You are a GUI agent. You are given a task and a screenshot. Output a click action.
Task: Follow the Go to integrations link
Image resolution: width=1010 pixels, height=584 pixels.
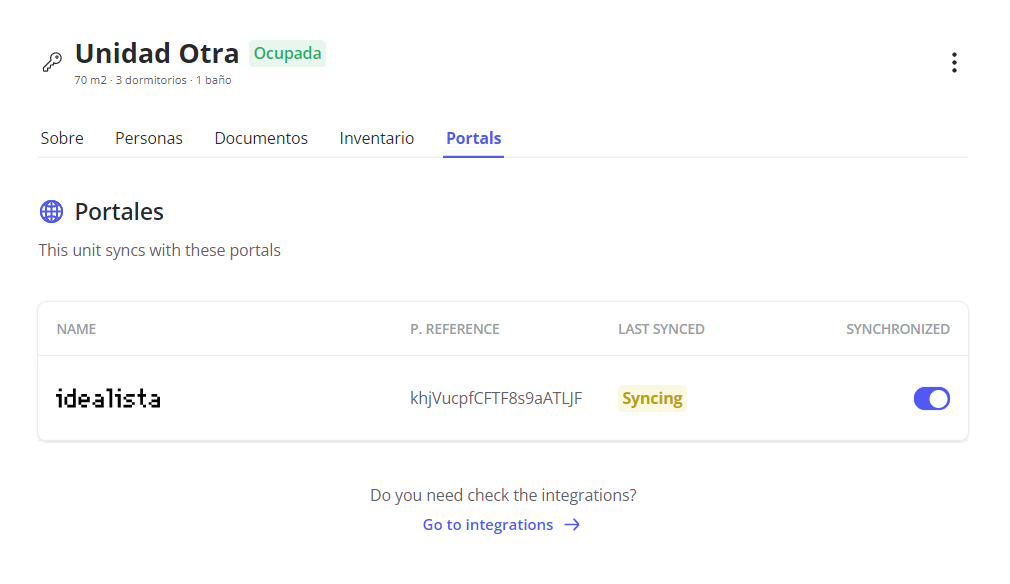[488, 525]
